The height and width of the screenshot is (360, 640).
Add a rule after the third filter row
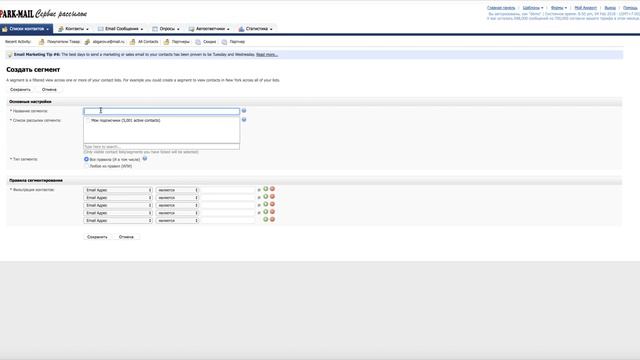pos(265,204)
